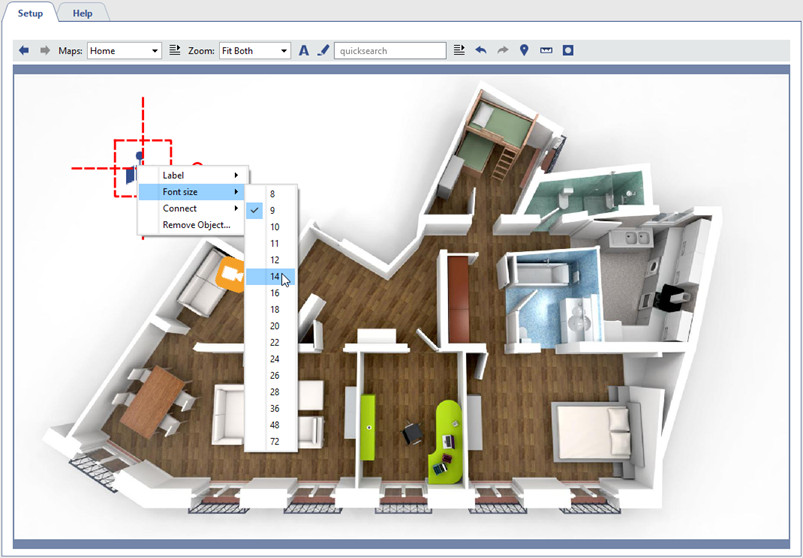Open the Zoom Fit Both dropdown
The width and height of the screenshot is (803, 558).
255,50
